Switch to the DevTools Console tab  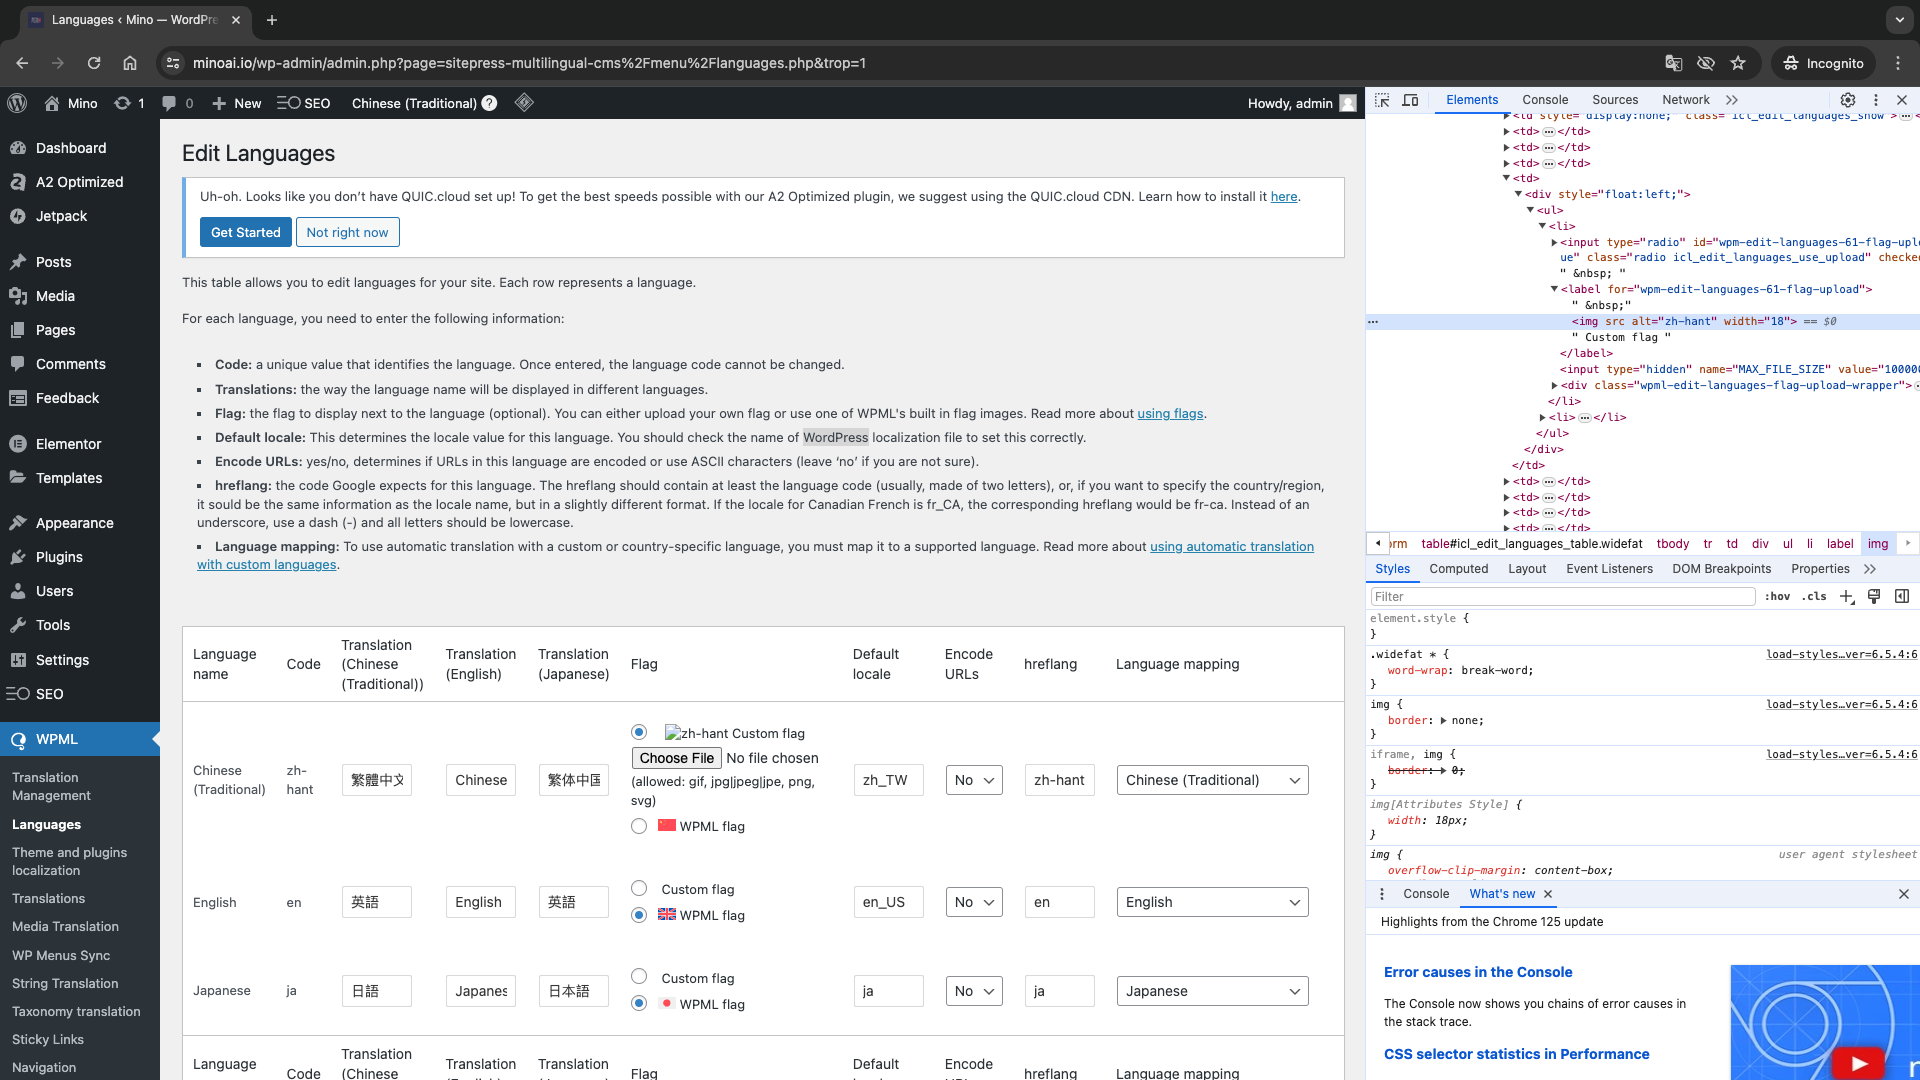pyautogui.click(x=1545, y=100)
